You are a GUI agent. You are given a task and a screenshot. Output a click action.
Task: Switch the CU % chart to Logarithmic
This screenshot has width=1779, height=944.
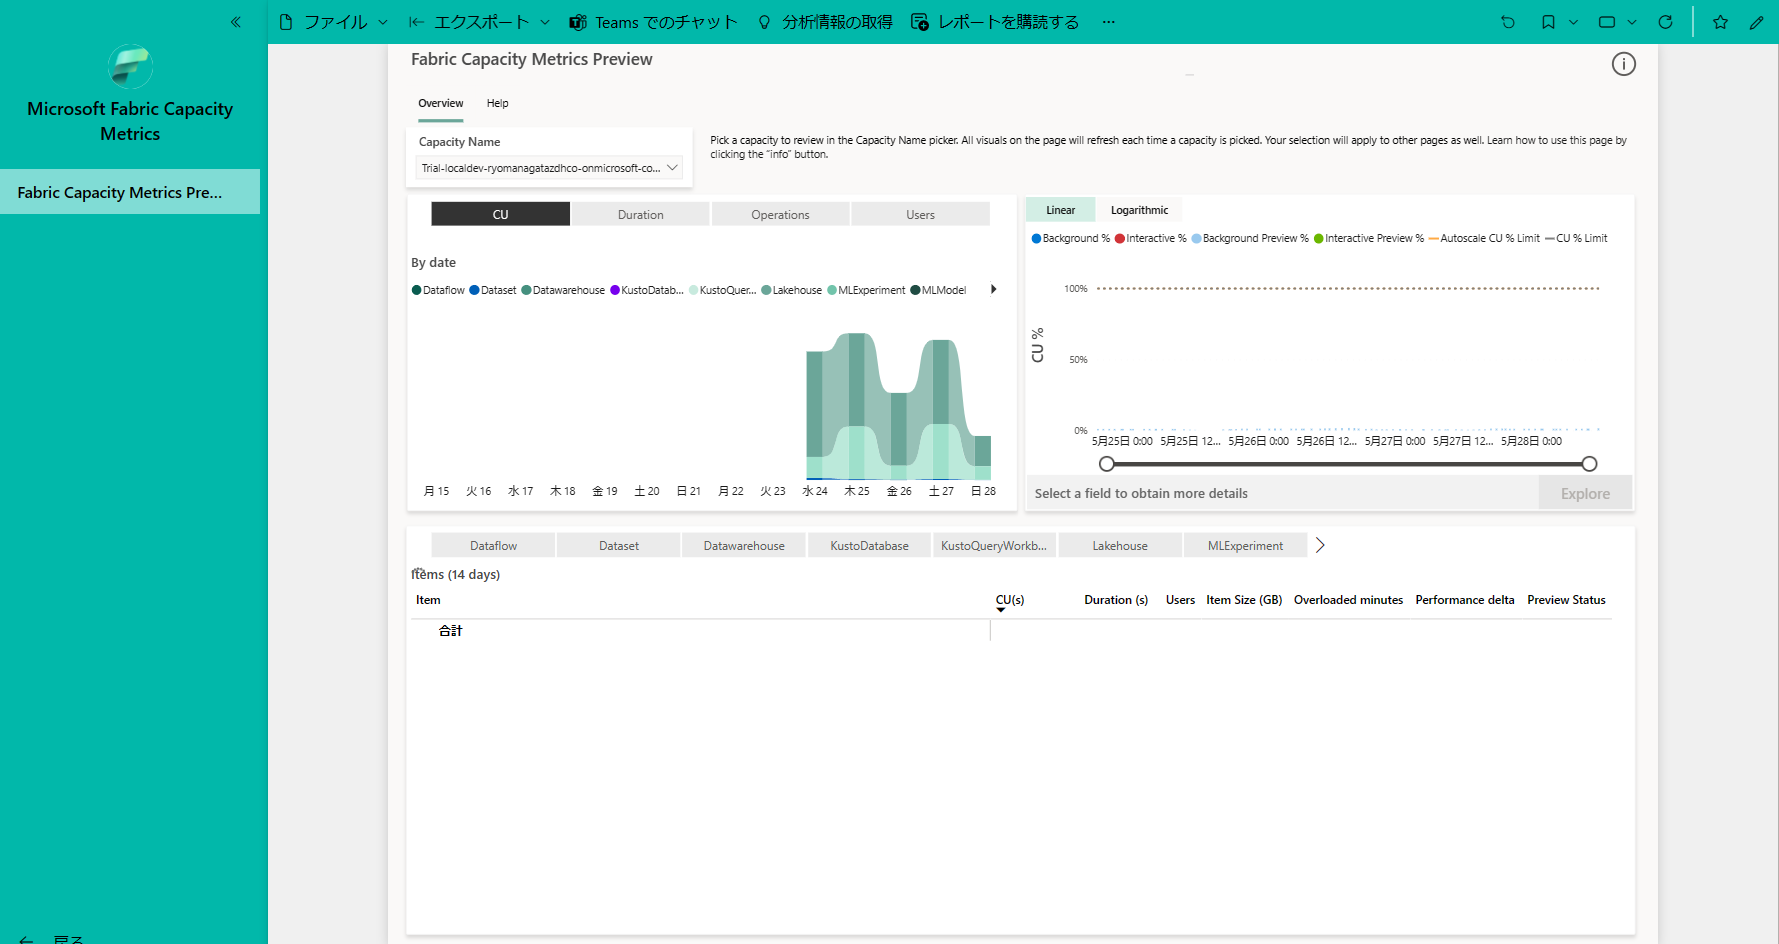[x=1139, y=209]
